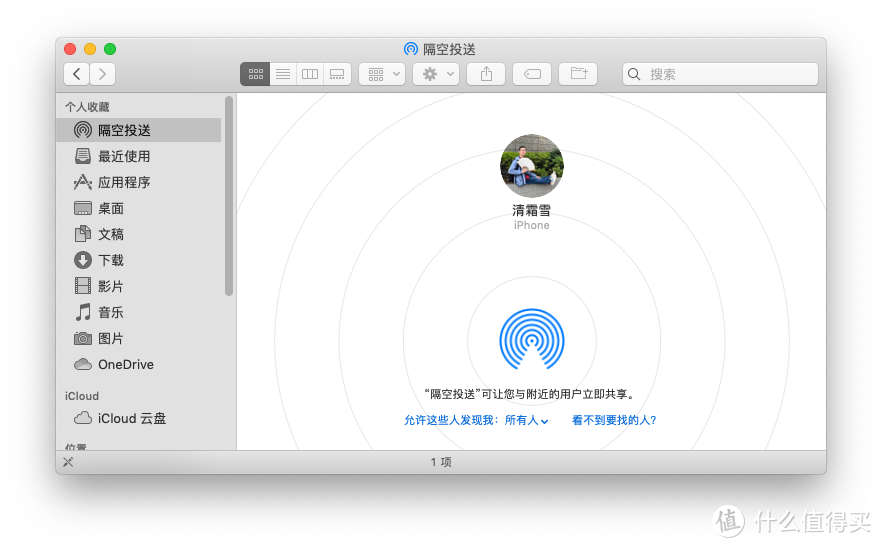The width and height of the screenshot is (882, 548).
Task: Click the AirDrop icon in title bar
Action: 411,49
